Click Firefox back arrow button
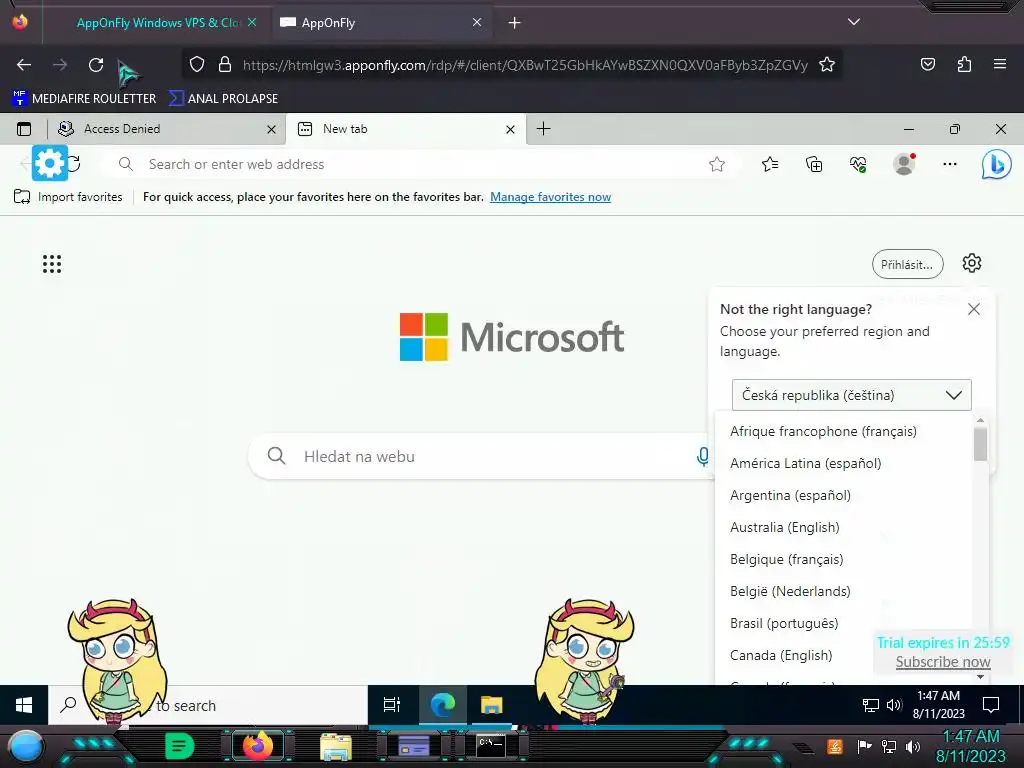 point(24,65)
